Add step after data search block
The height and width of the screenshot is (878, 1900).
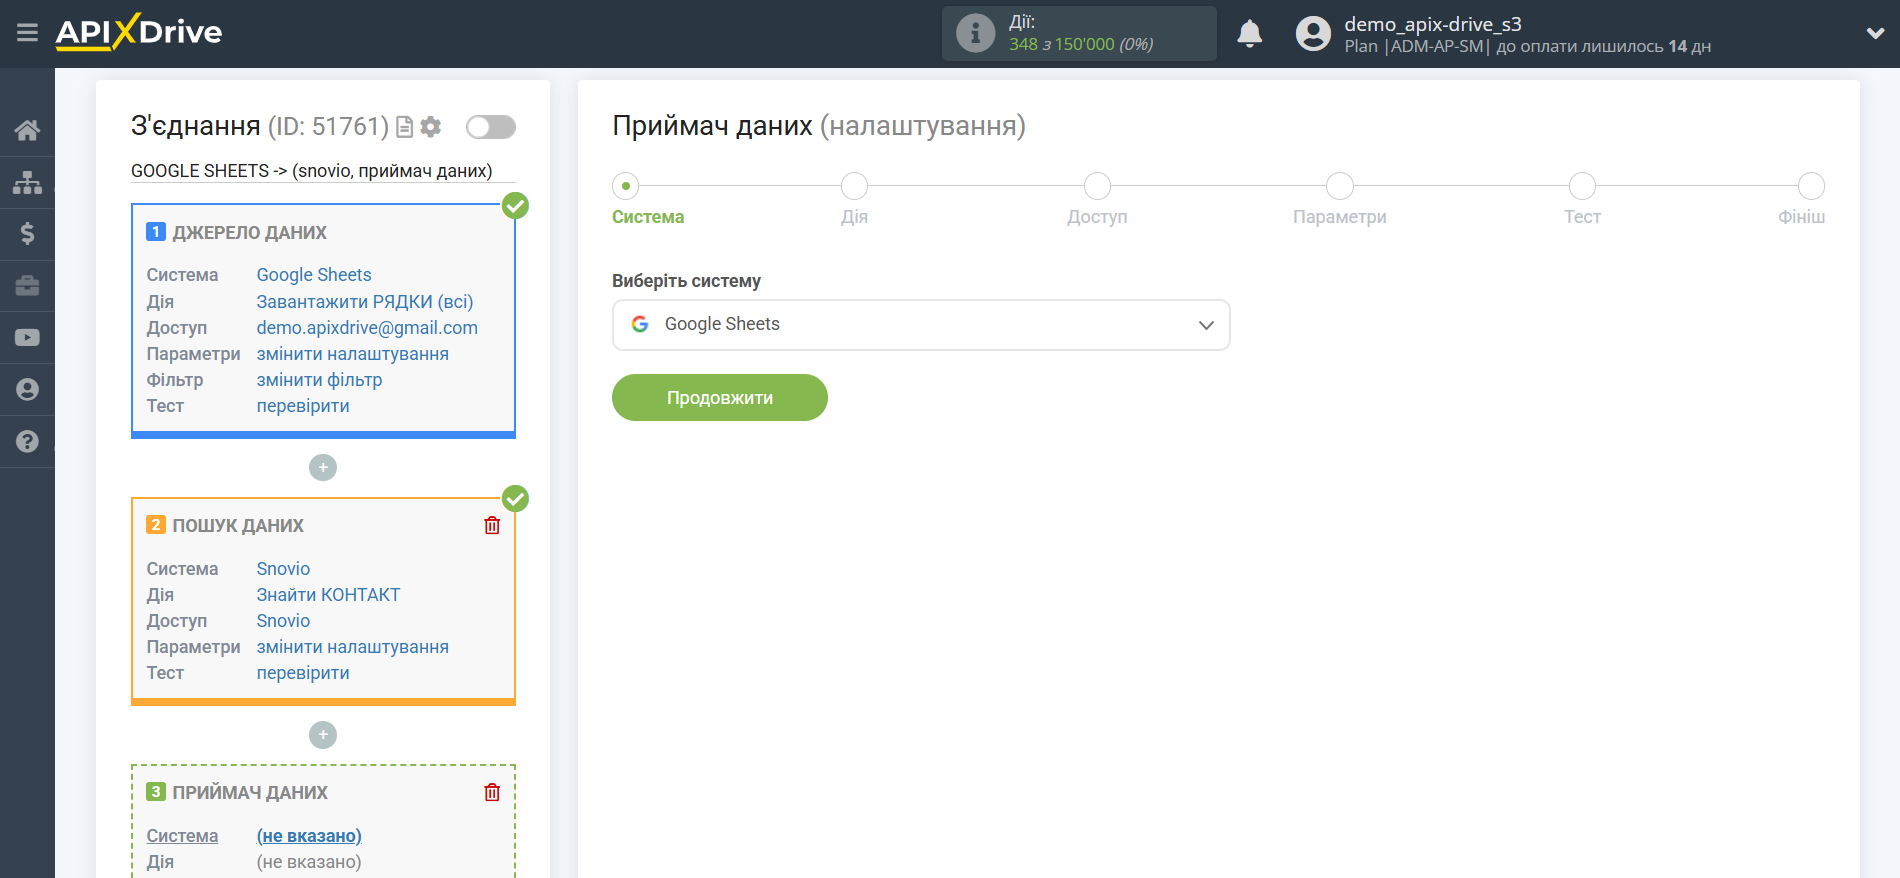click(x=323, y=735)
